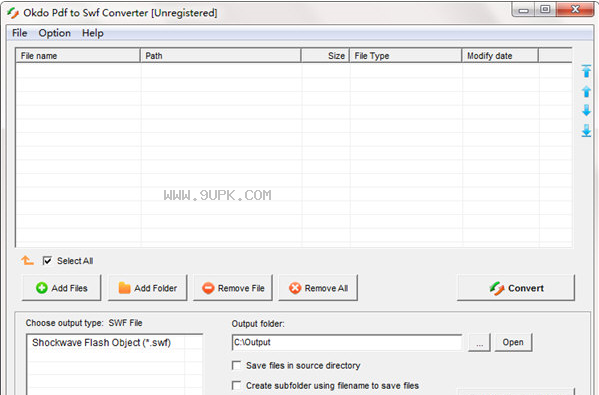Sort list by Path column header
The height and width of the screenshot is (395, 599).
(221, 56)
